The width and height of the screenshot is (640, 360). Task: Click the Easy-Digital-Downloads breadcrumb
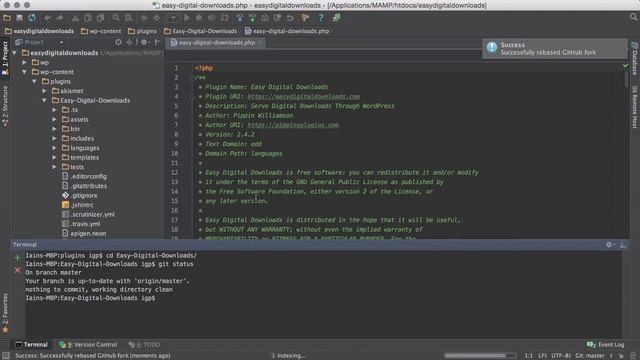click(200, 31)
